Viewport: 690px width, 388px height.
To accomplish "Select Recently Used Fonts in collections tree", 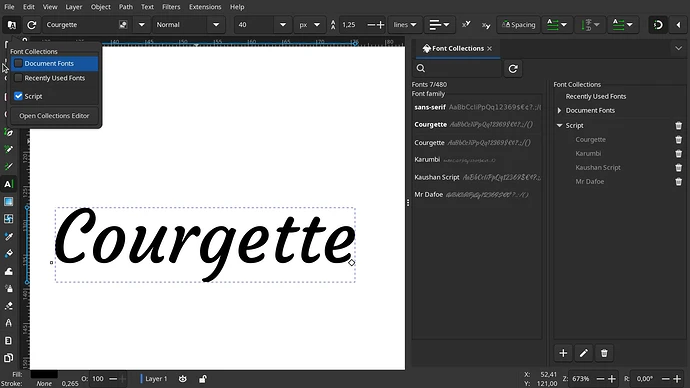I will coord(596,96).
